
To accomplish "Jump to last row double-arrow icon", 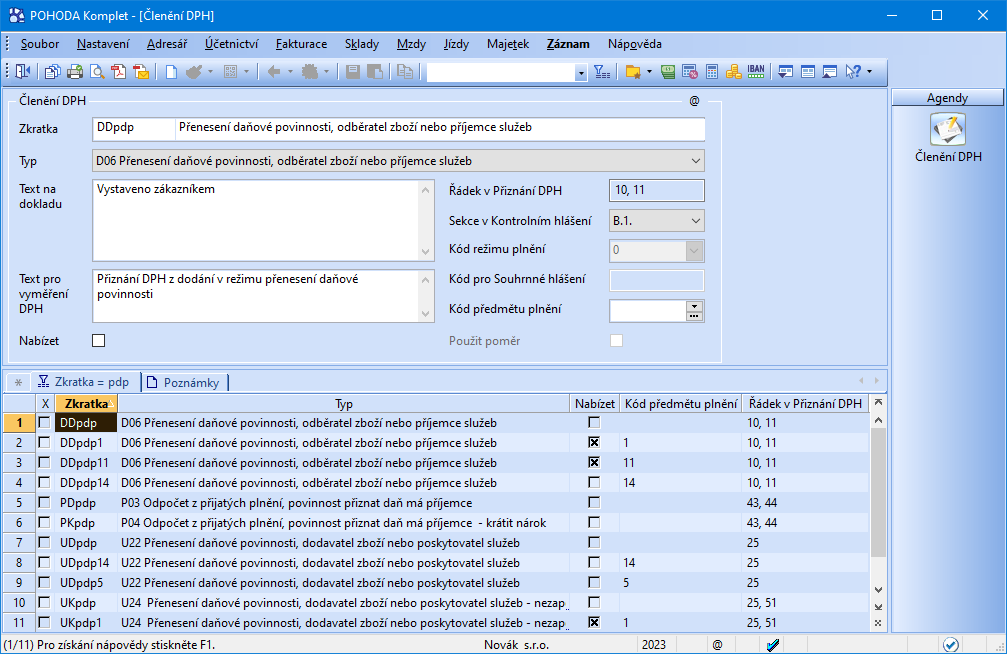I will point(878,607).
